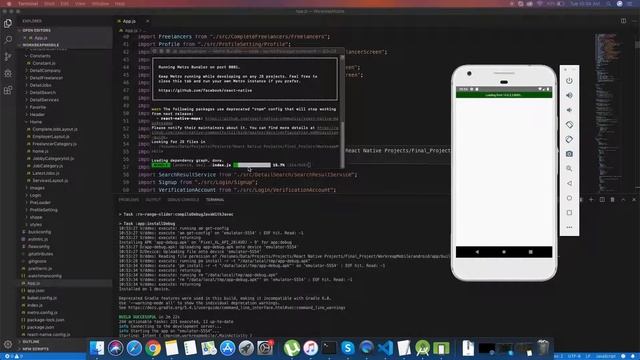This screenshot has width=640, height=360.
Task: Click the emulator volume up button
Action: pos(569,95)
